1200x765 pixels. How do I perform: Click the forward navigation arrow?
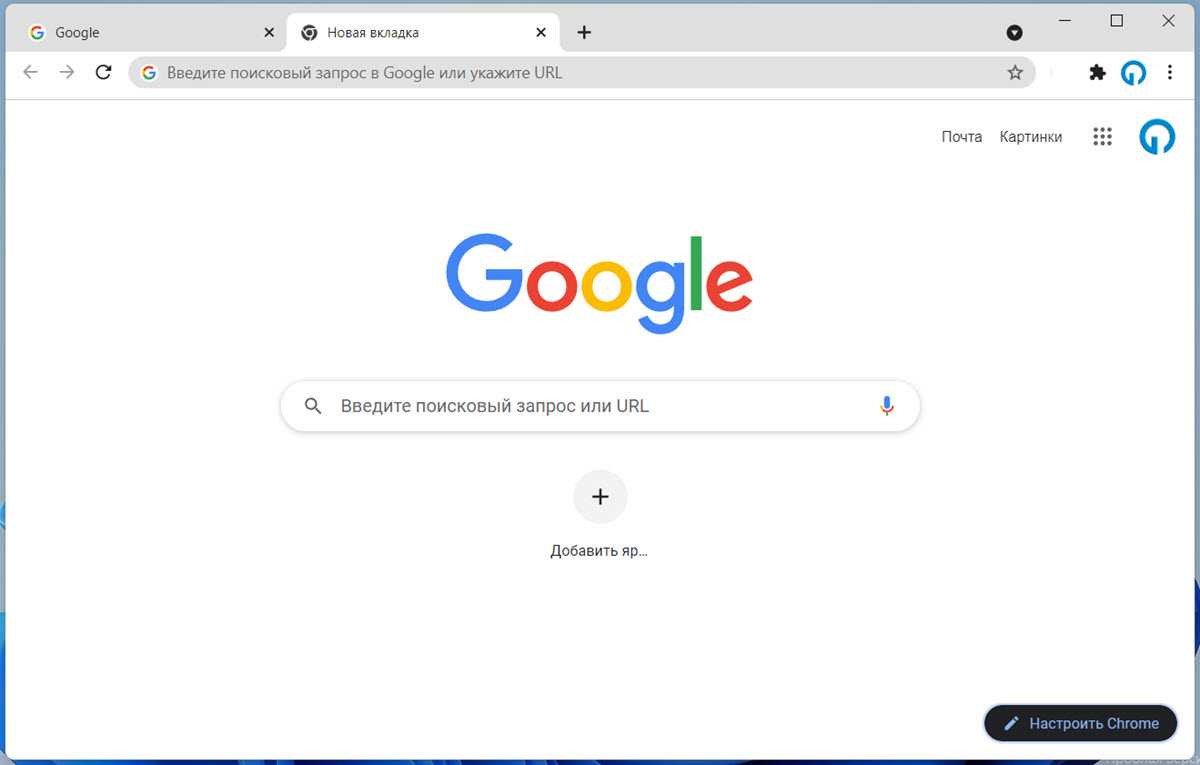(x=67, y=72)
